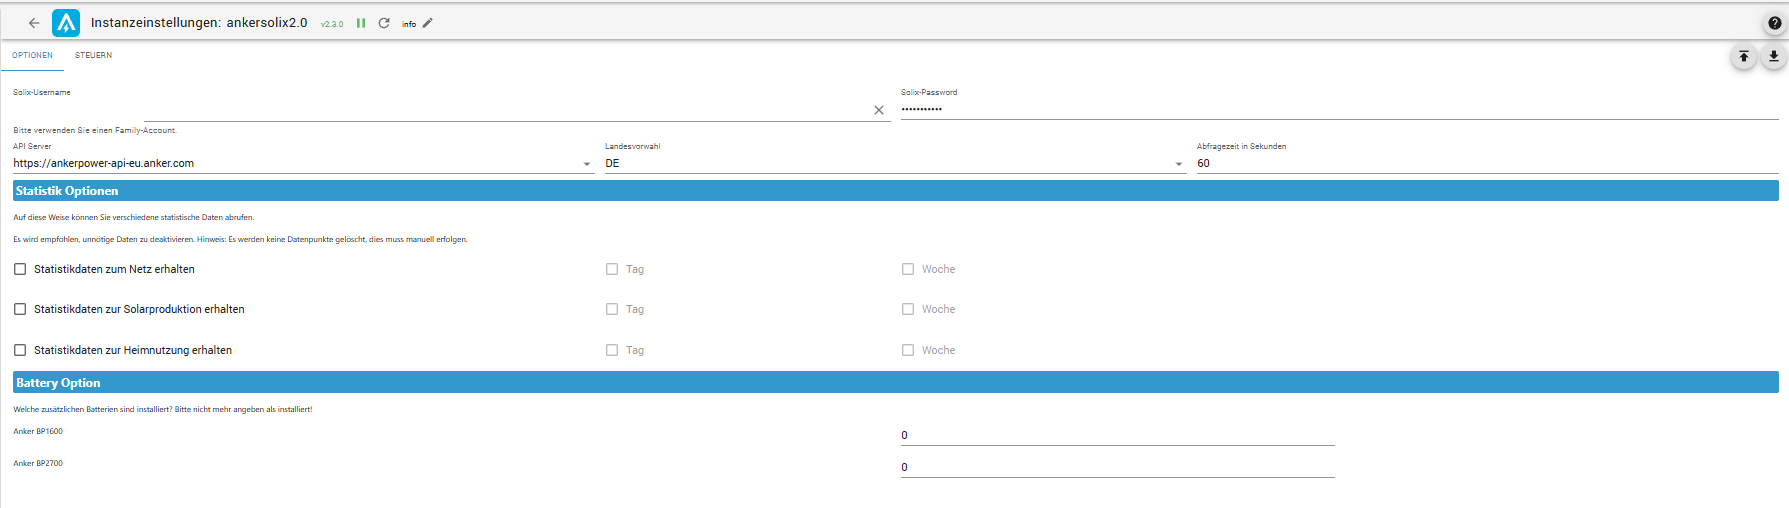
Task: Click the pencil edit icon
Action: click(x=428, y=23)
